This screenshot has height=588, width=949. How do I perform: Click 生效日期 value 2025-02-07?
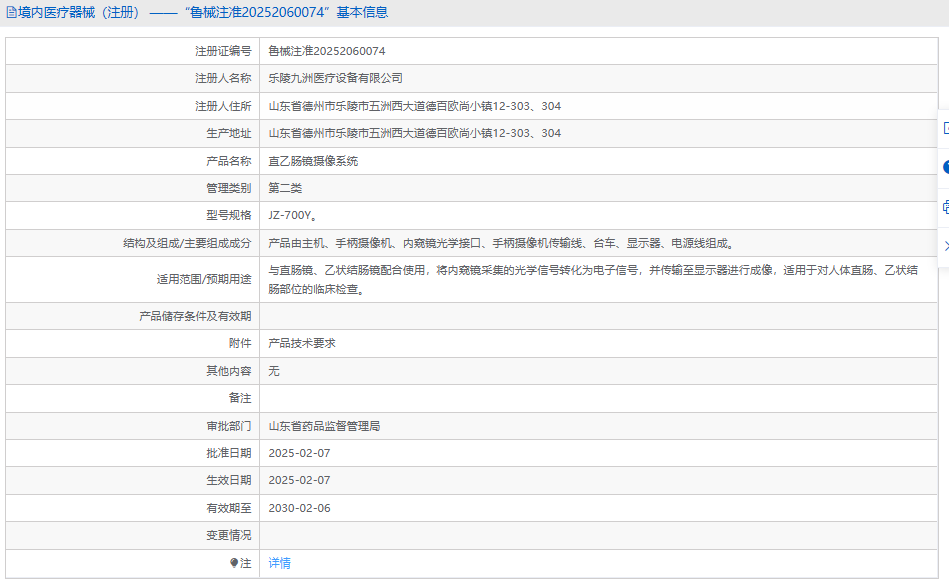(299, 480)
